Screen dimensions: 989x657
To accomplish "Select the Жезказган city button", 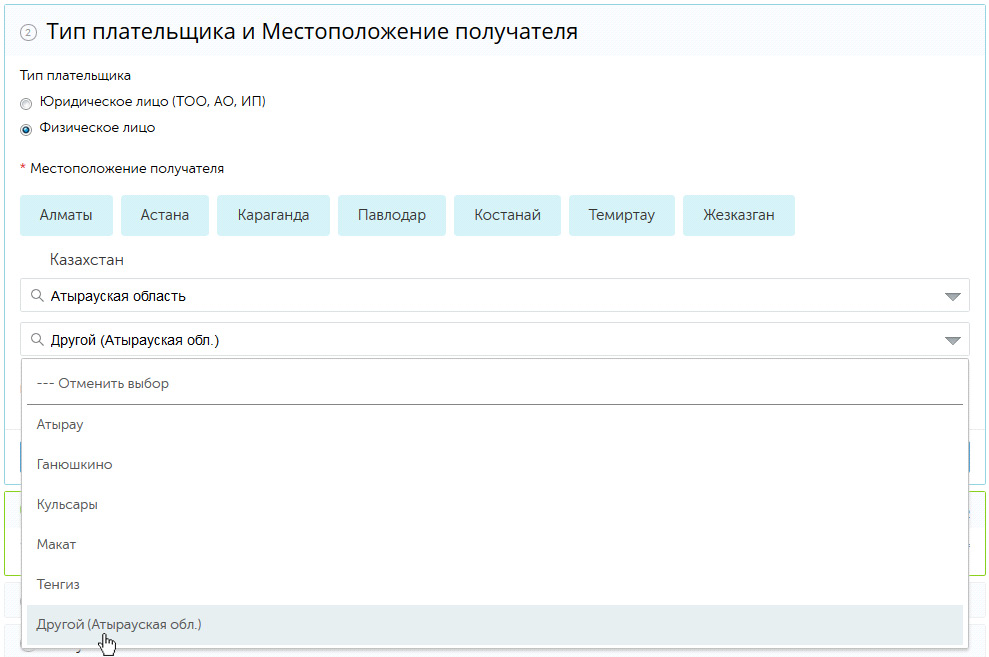I will tap(738, 215).
